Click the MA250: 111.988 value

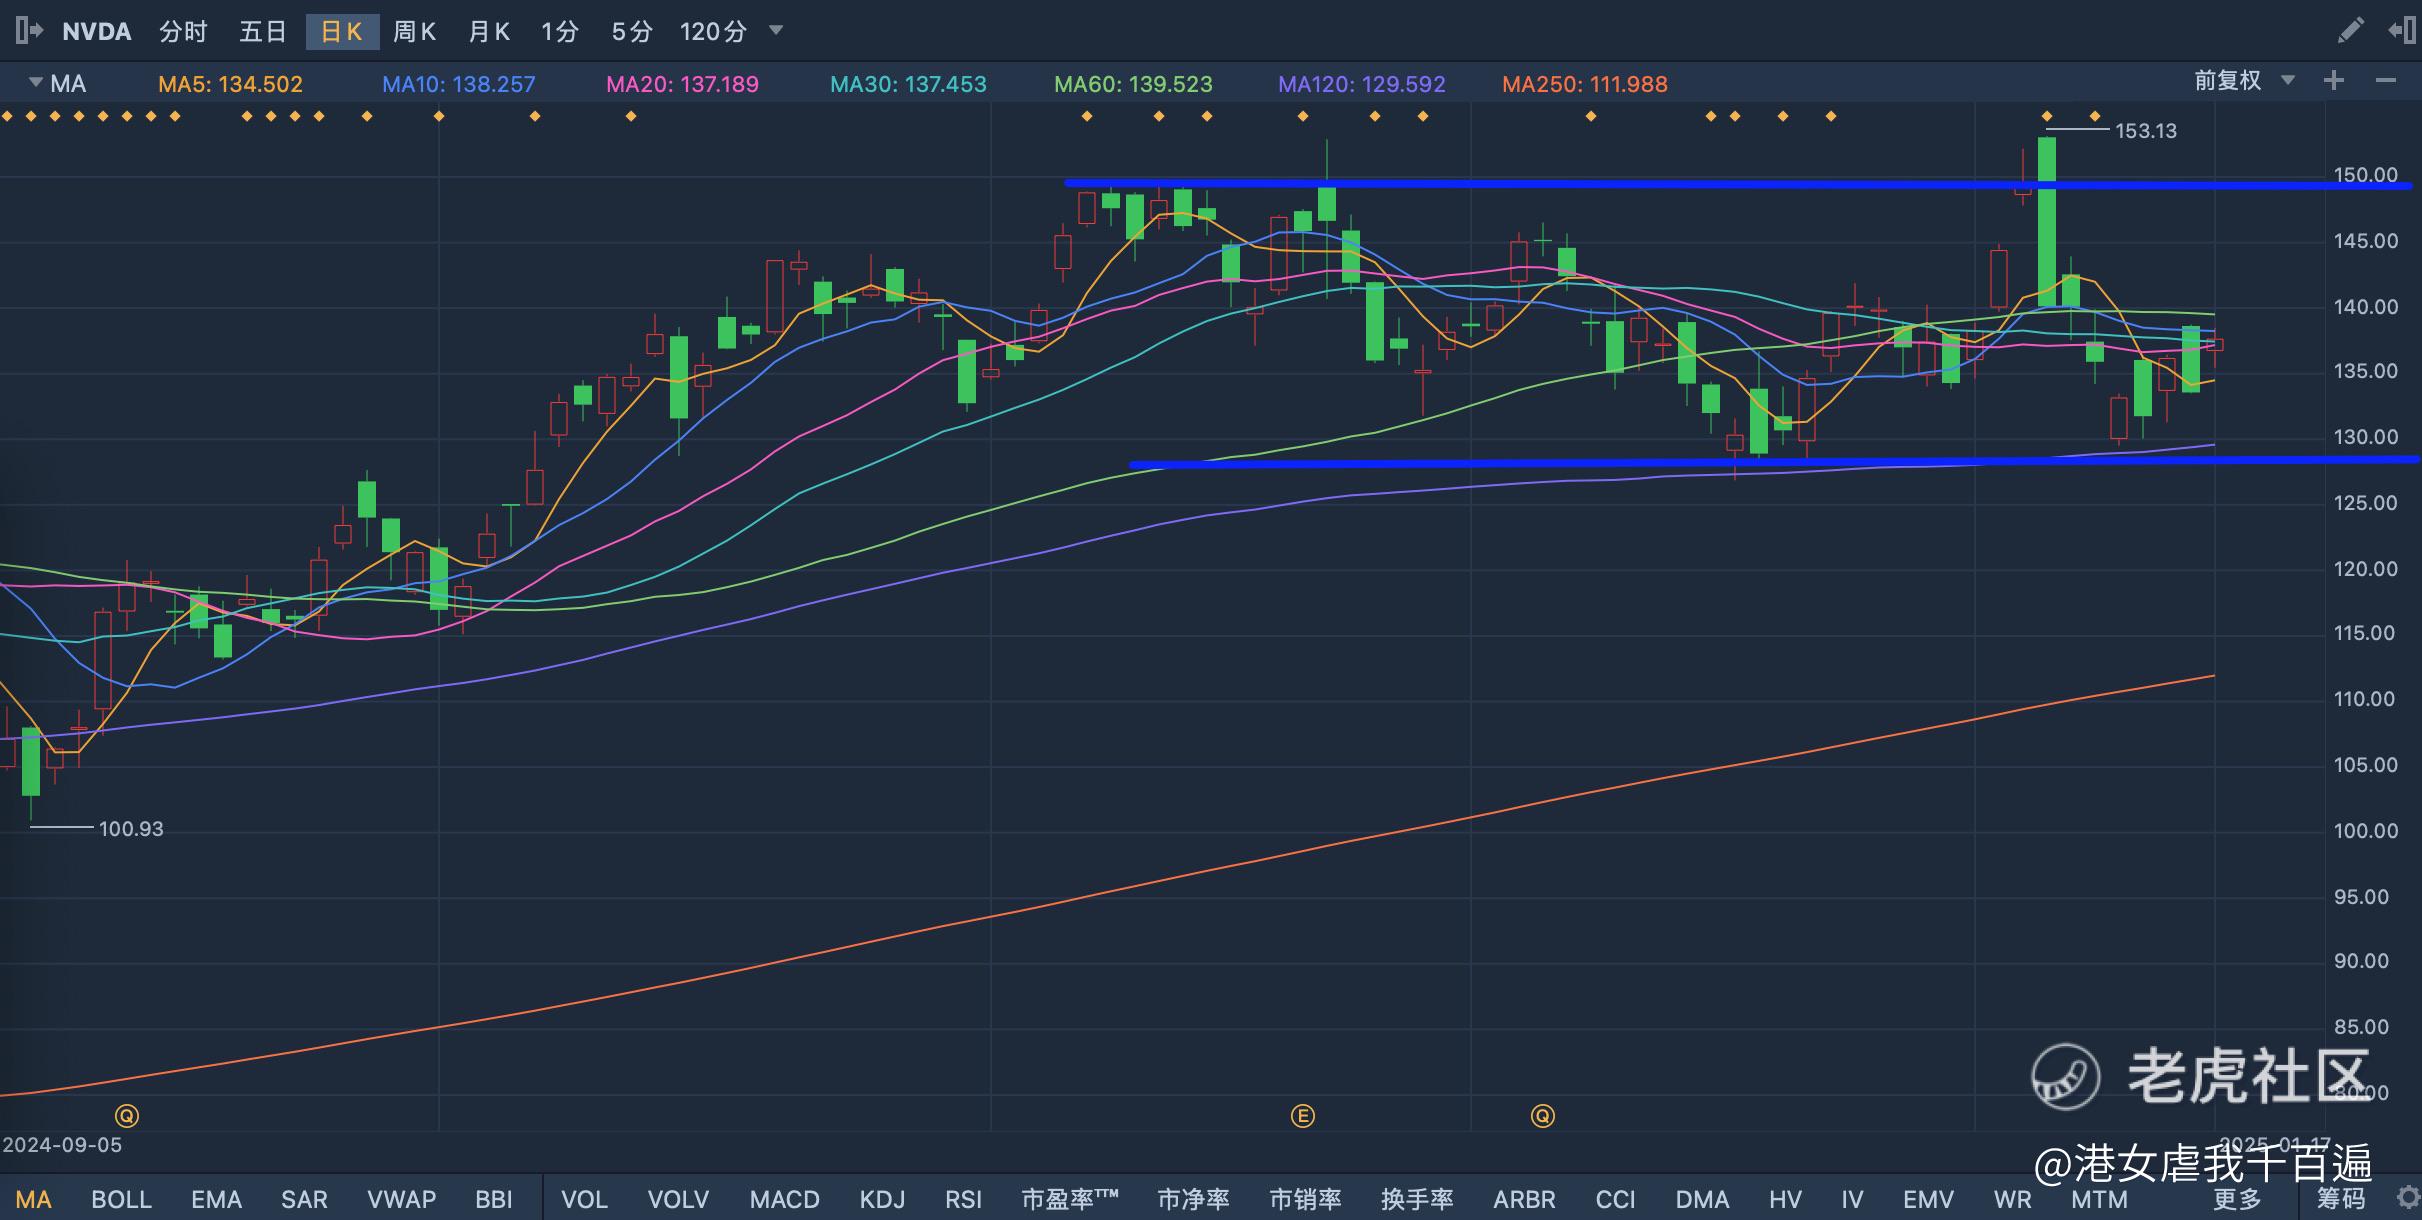(1585, 84)
